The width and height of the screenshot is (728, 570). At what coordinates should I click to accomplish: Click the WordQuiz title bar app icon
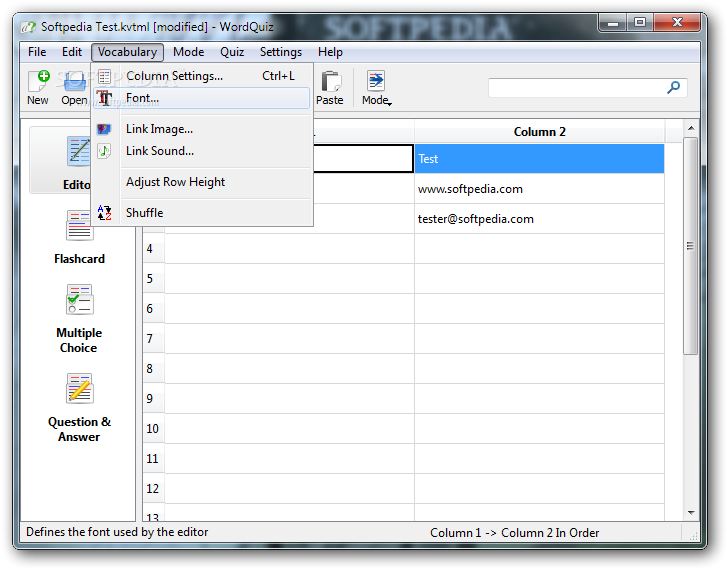coord(28,27)
